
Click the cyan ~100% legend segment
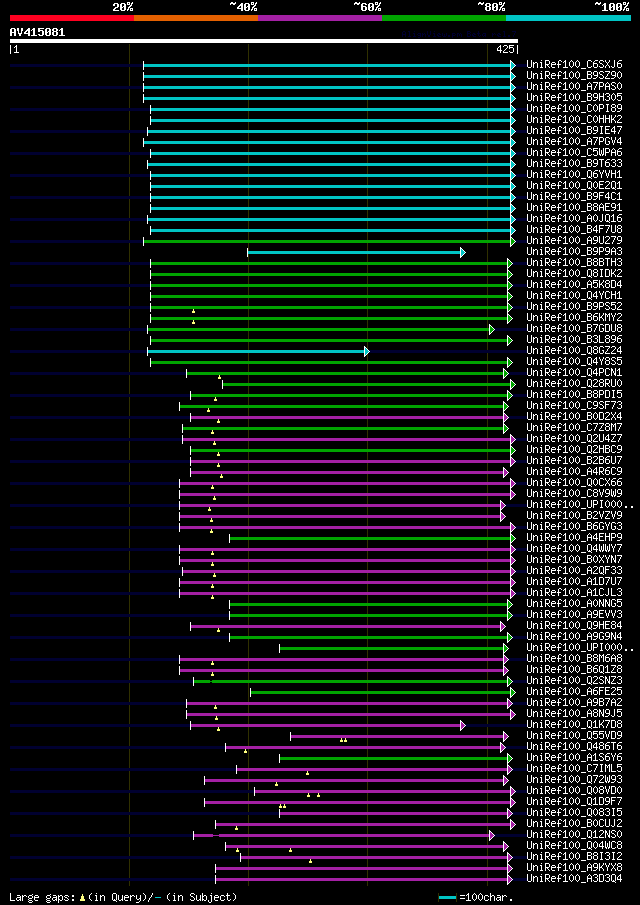[568, 18]
